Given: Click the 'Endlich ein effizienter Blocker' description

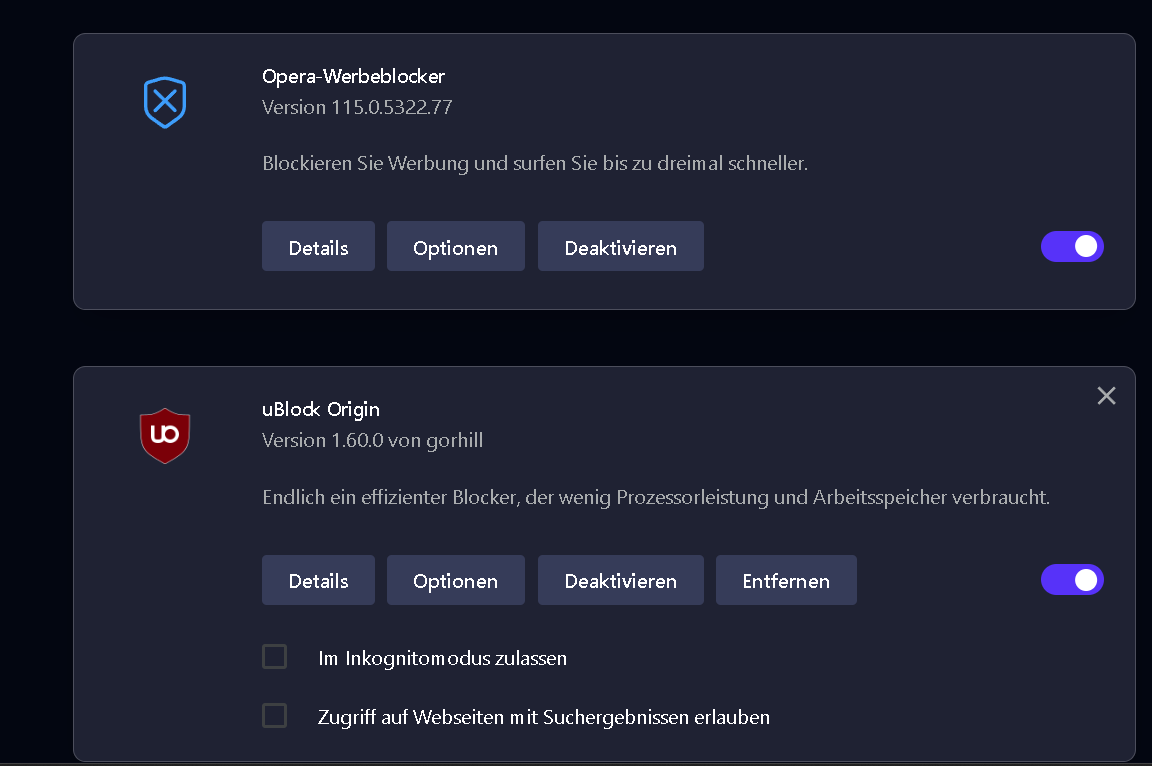Looking at the screenshot, I should click(655, 497).
